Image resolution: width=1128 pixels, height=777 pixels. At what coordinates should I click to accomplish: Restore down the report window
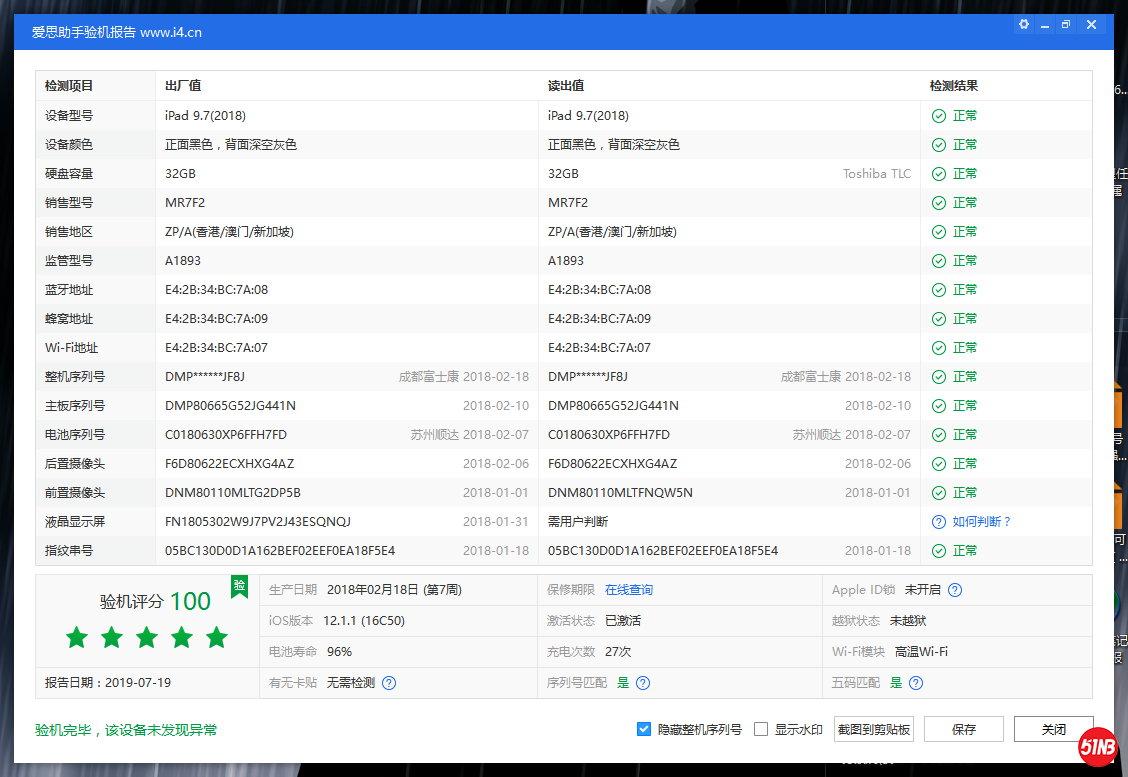pyautogui.click(x=1066, y=24)
